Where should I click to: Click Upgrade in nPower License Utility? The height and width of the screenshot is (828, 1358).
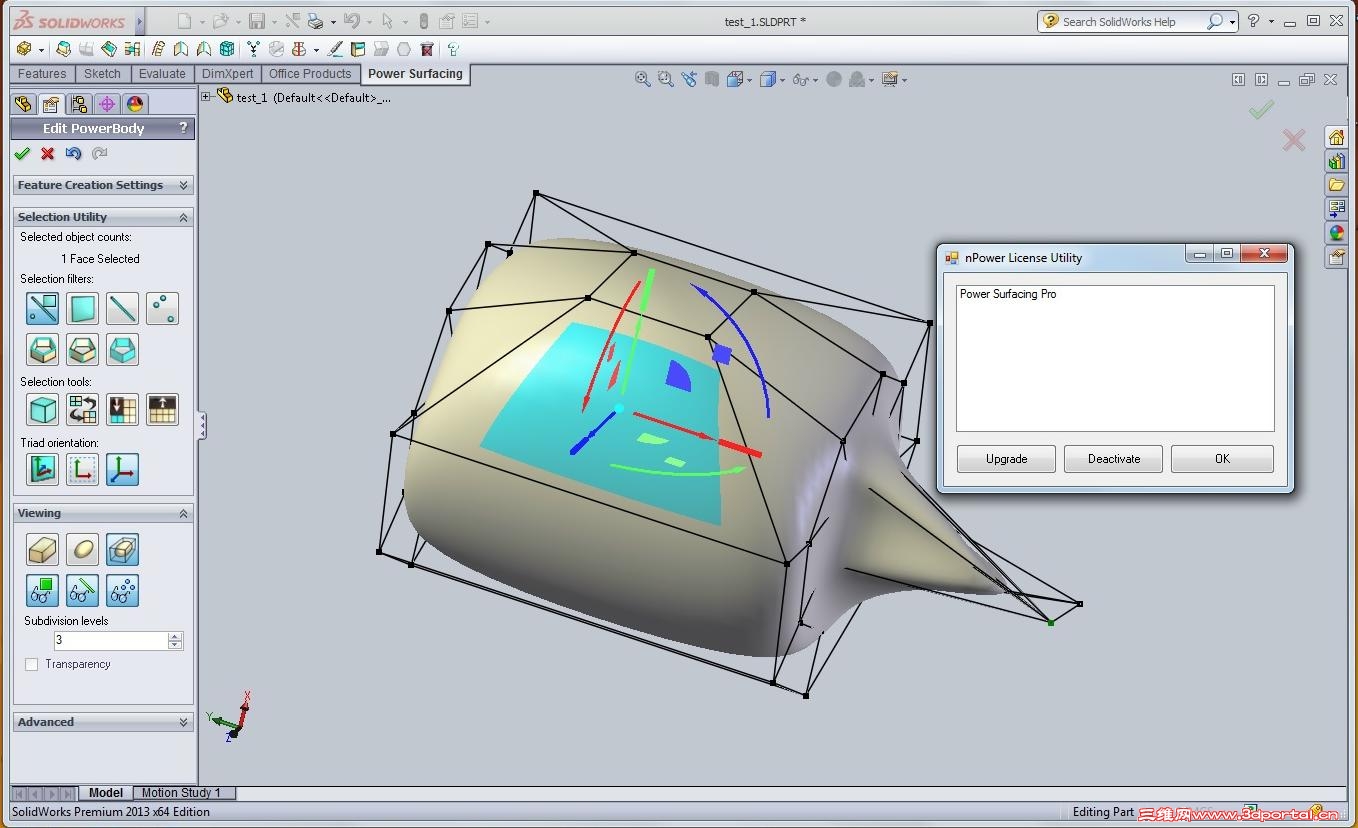pyautogui.click(x=1006, y=459)
